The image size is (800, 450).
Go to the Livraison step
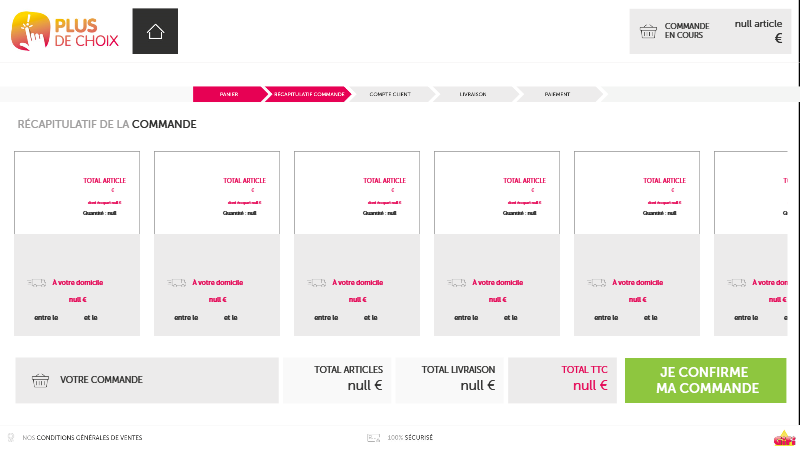point(473,94)
